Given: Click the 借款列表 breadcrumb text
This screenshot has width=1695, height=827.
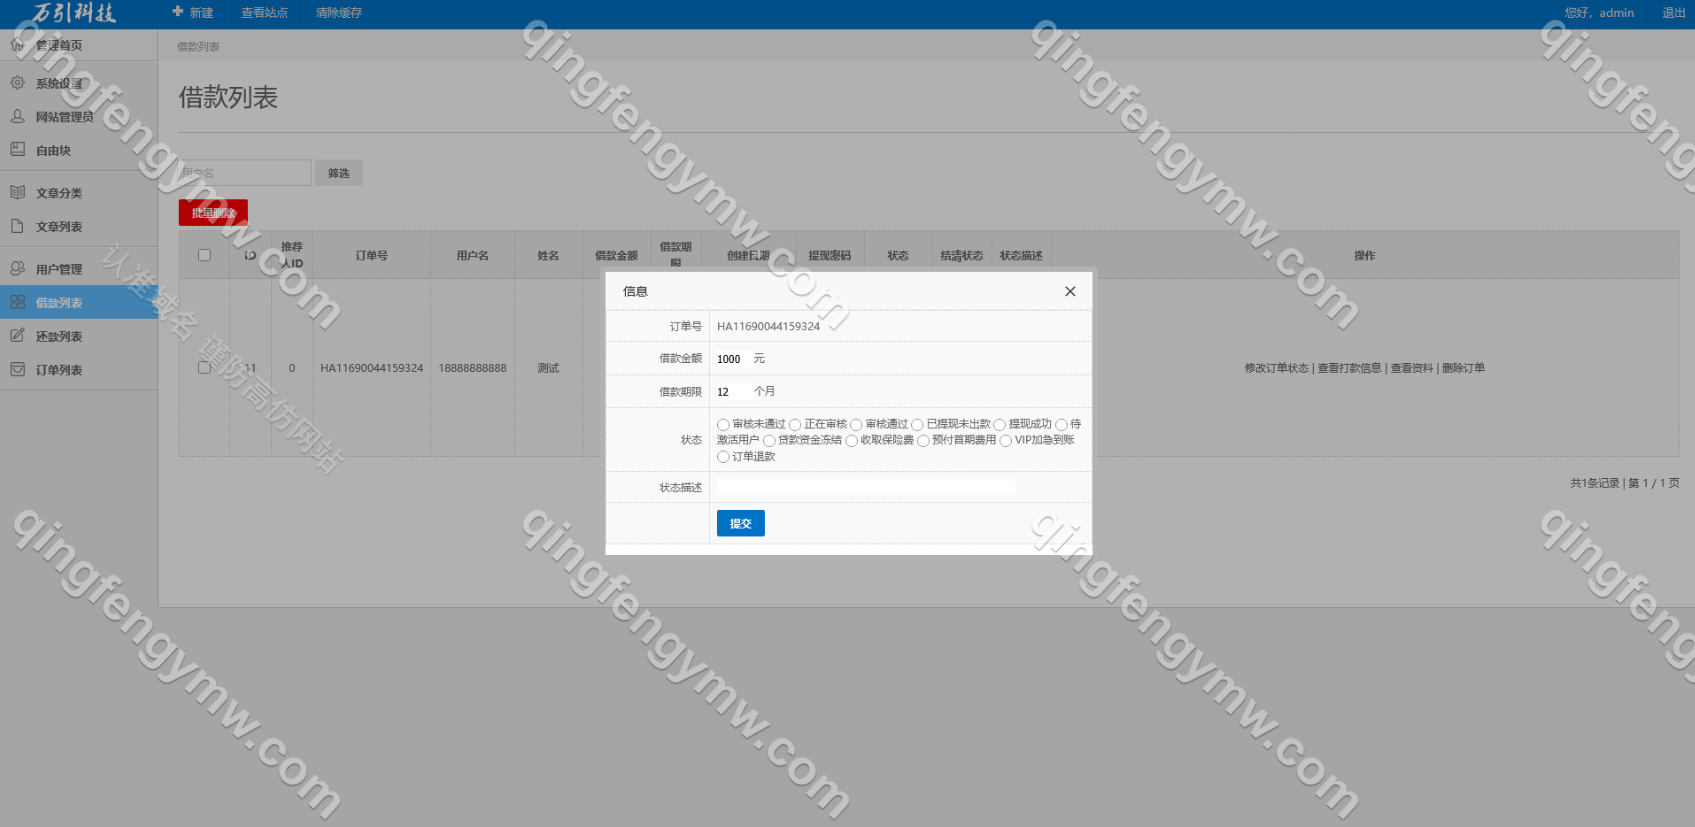Looking at the screenshot, I should pyautogui.click(x=198, y=47).
